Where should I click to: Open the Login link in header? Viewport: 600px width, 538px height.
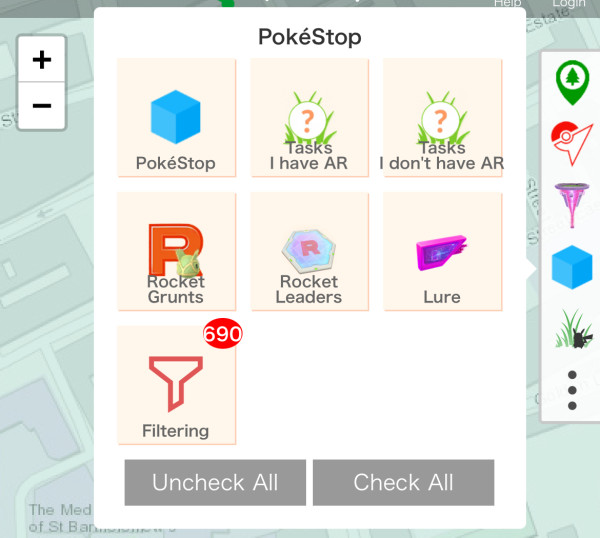(x=569, y=4)
